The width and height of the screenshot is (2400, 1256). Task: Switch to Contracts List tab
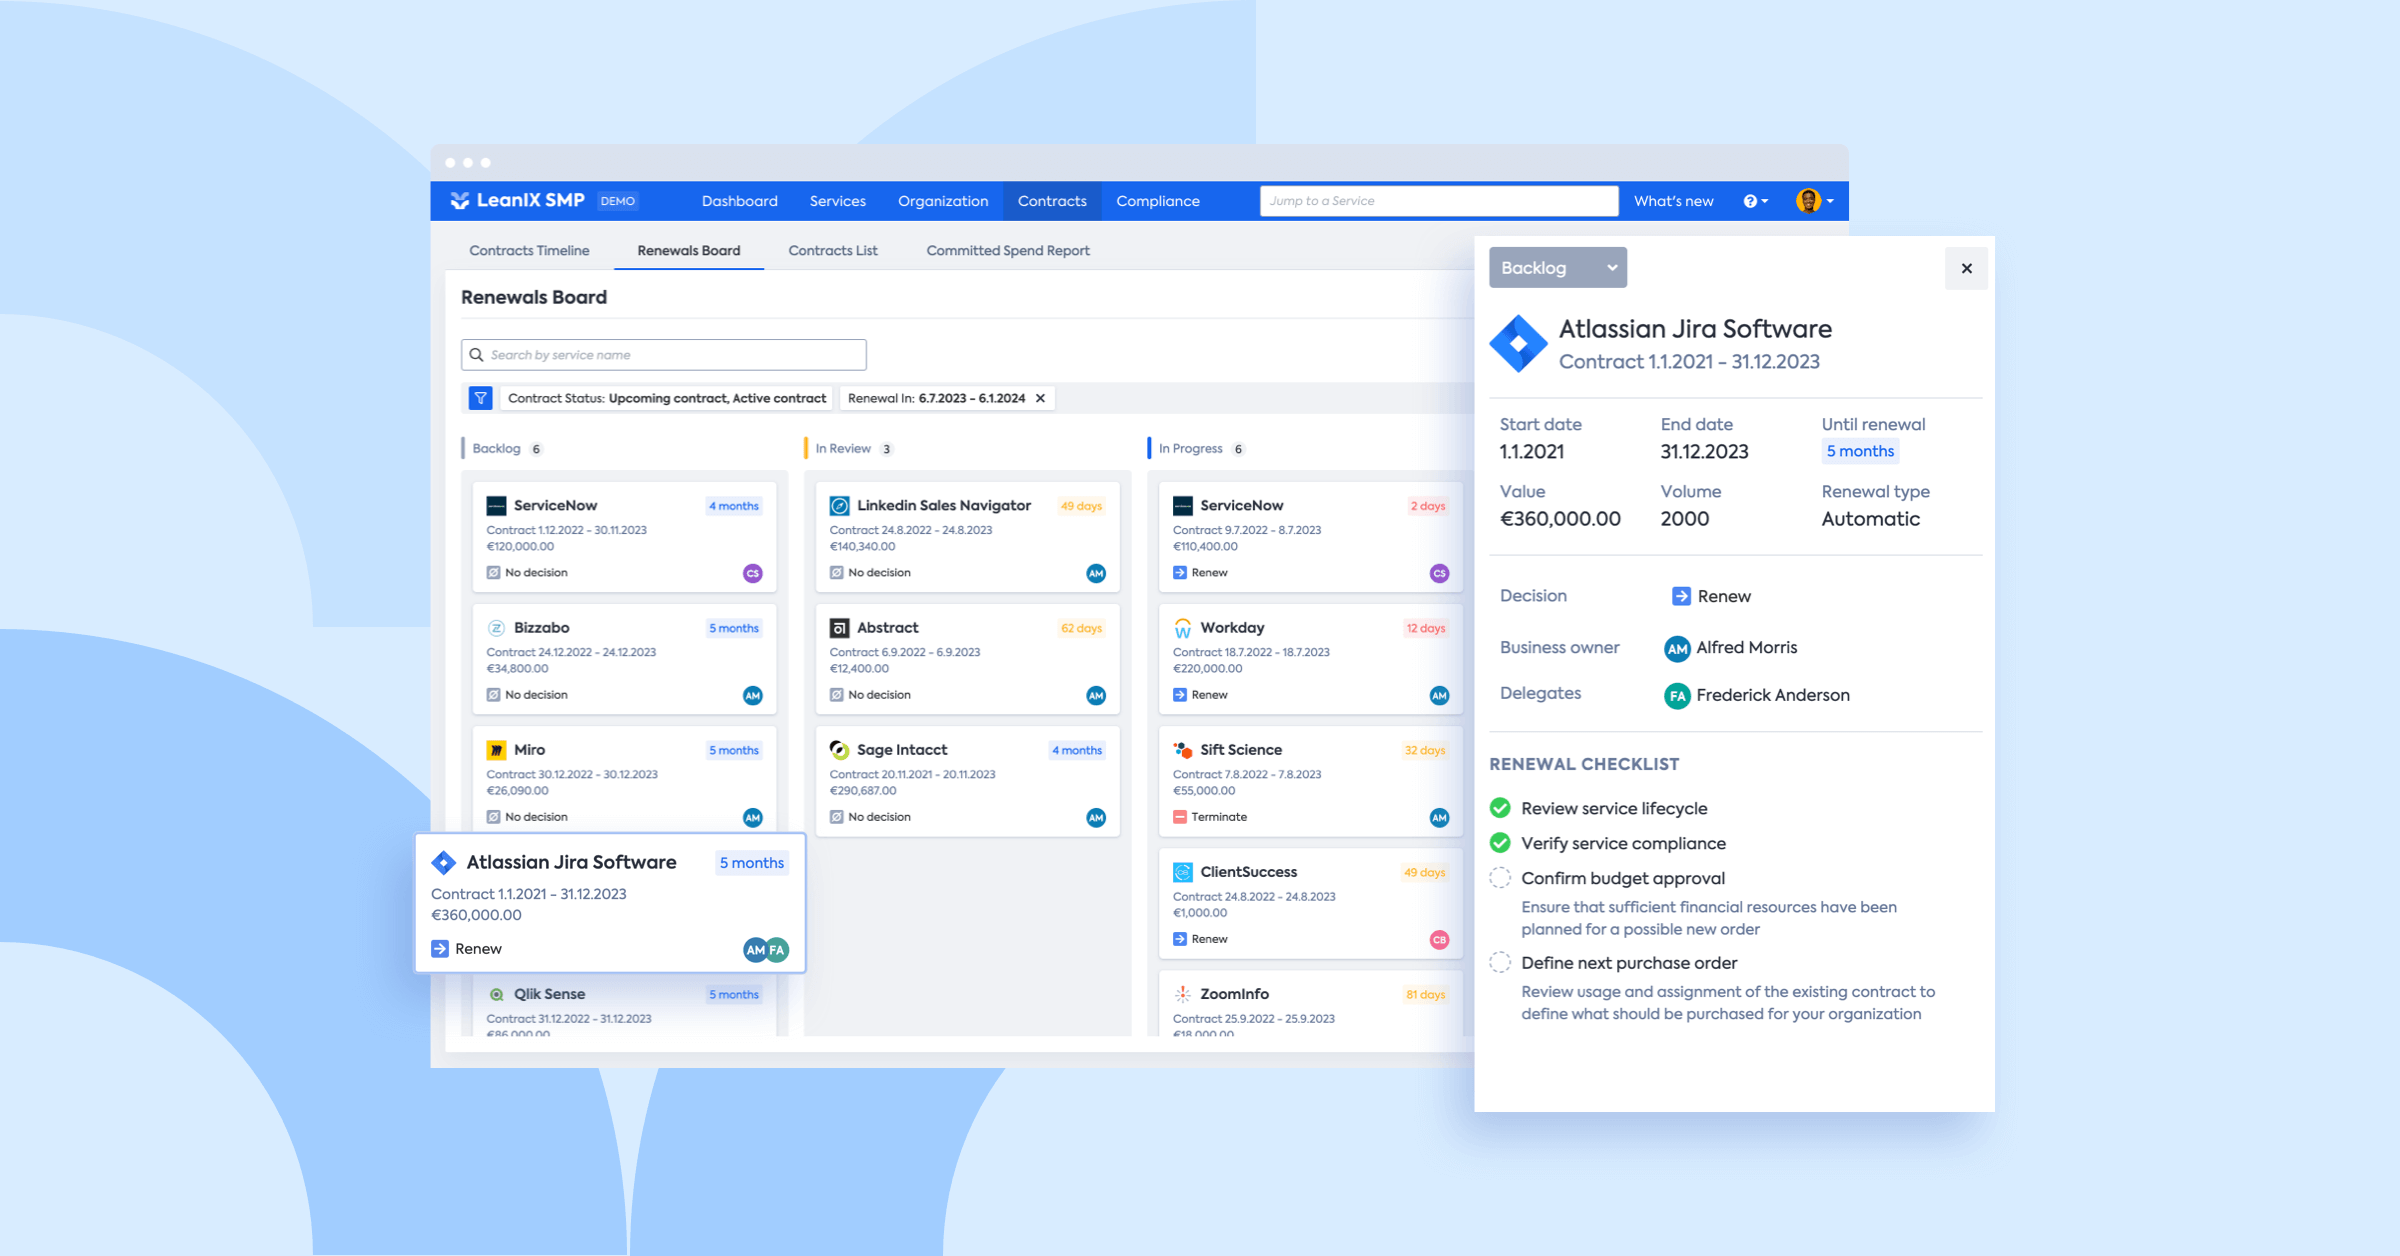pos(832,250)
